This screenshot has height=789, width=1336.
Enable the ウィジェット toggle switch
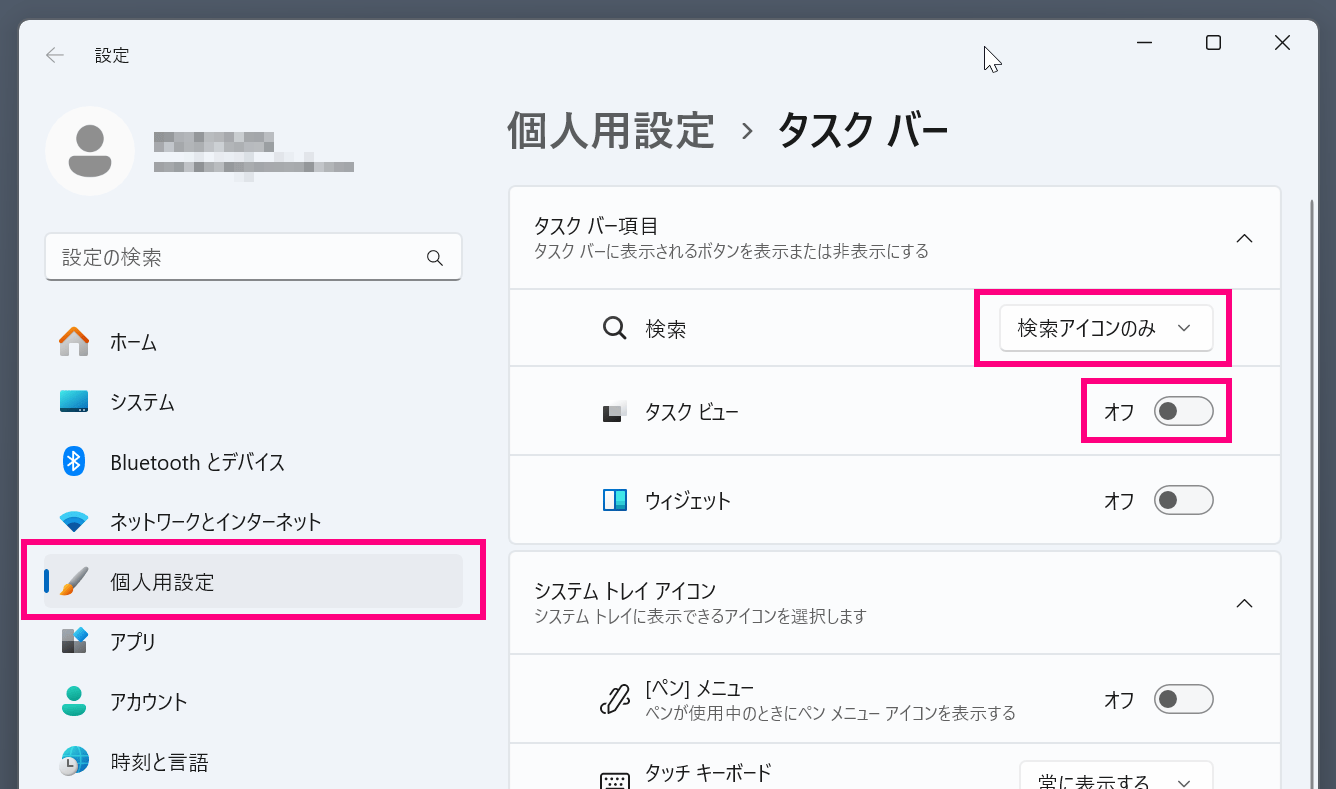coord(1183,500)
